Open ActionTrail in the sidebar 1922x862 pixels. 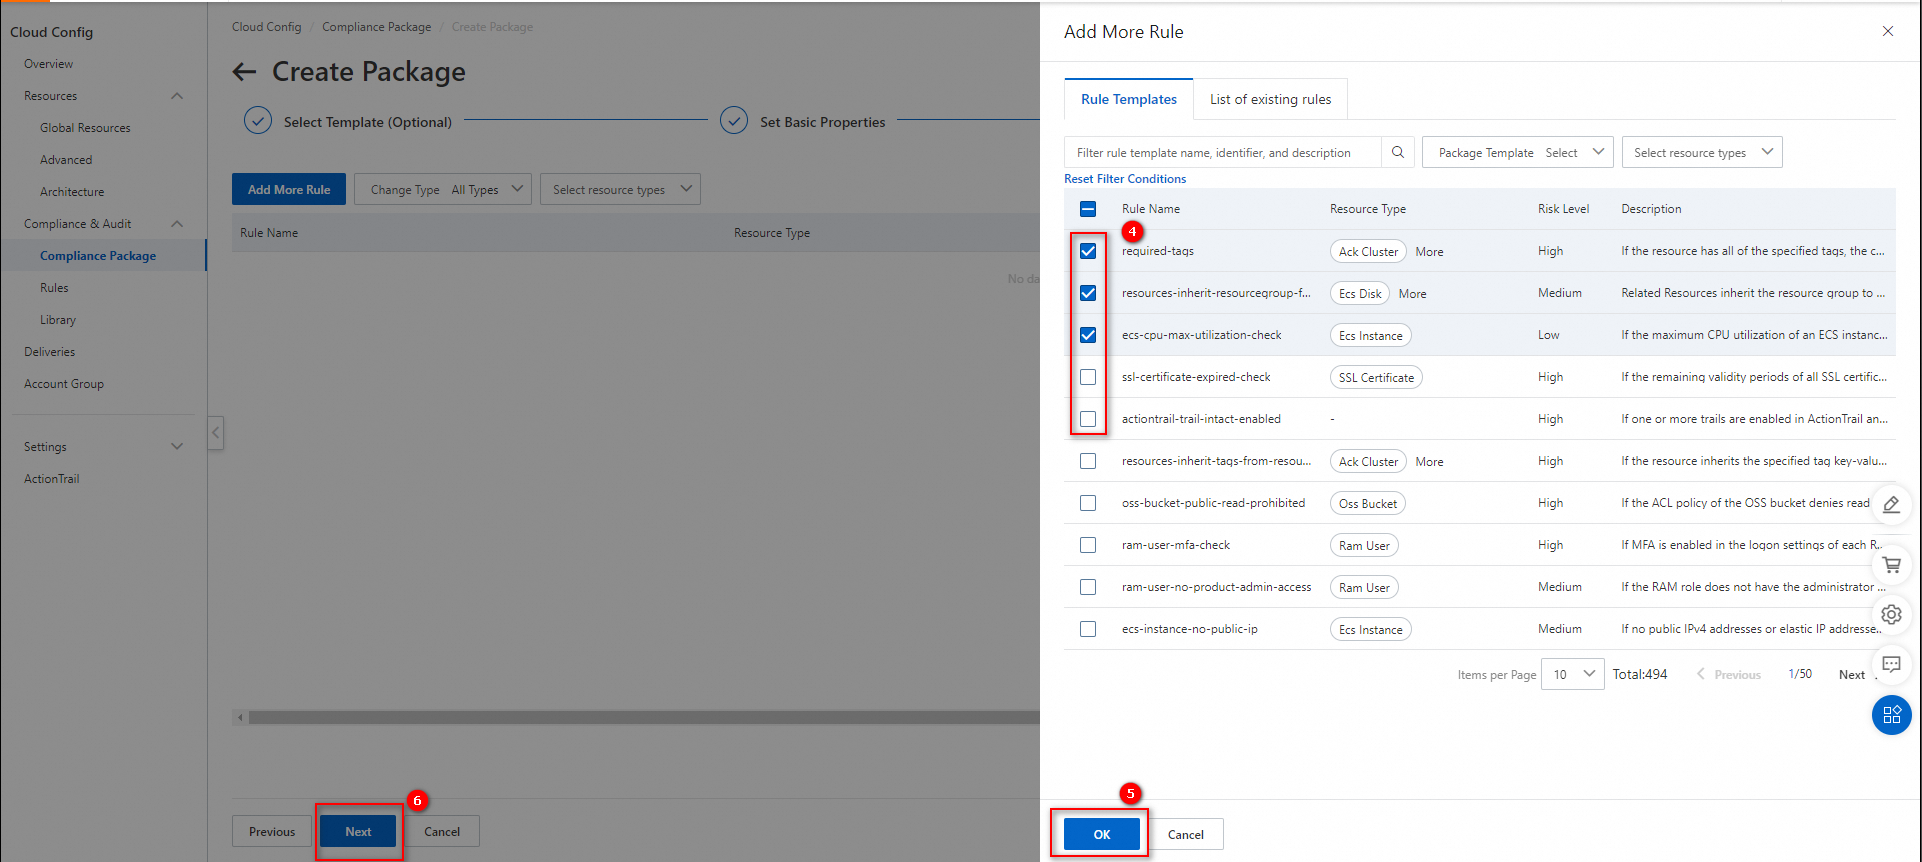(x=51, y=479)
